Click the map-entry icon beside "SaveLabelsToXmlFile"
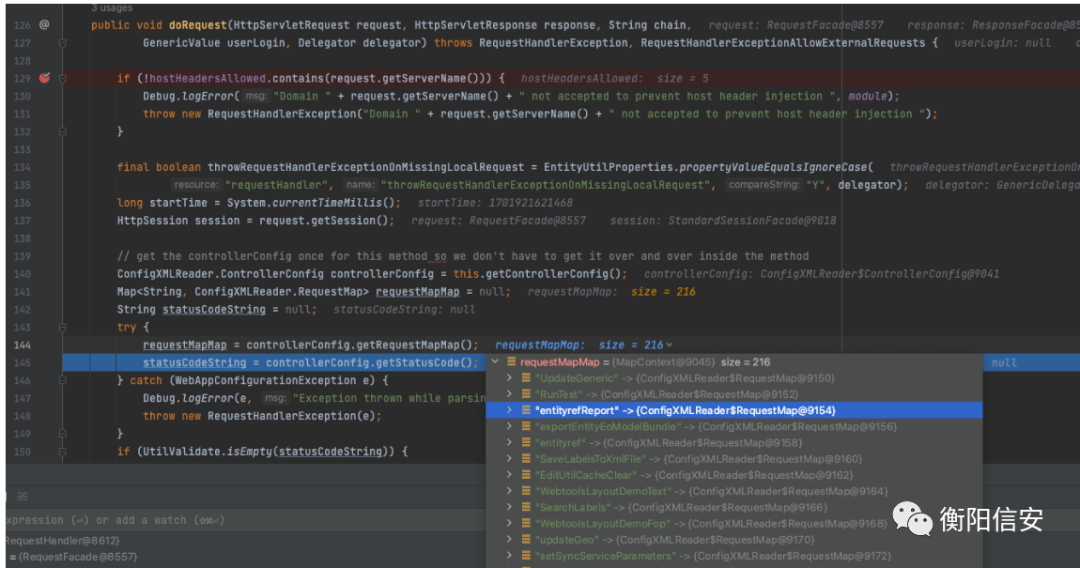The height and width of the screenshot is (568, 1080). click(x=526, y=459)
